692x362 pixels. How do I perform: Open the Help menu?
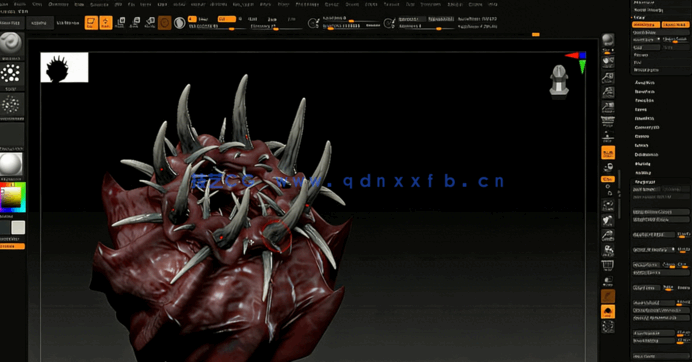[x=493, y=4]
